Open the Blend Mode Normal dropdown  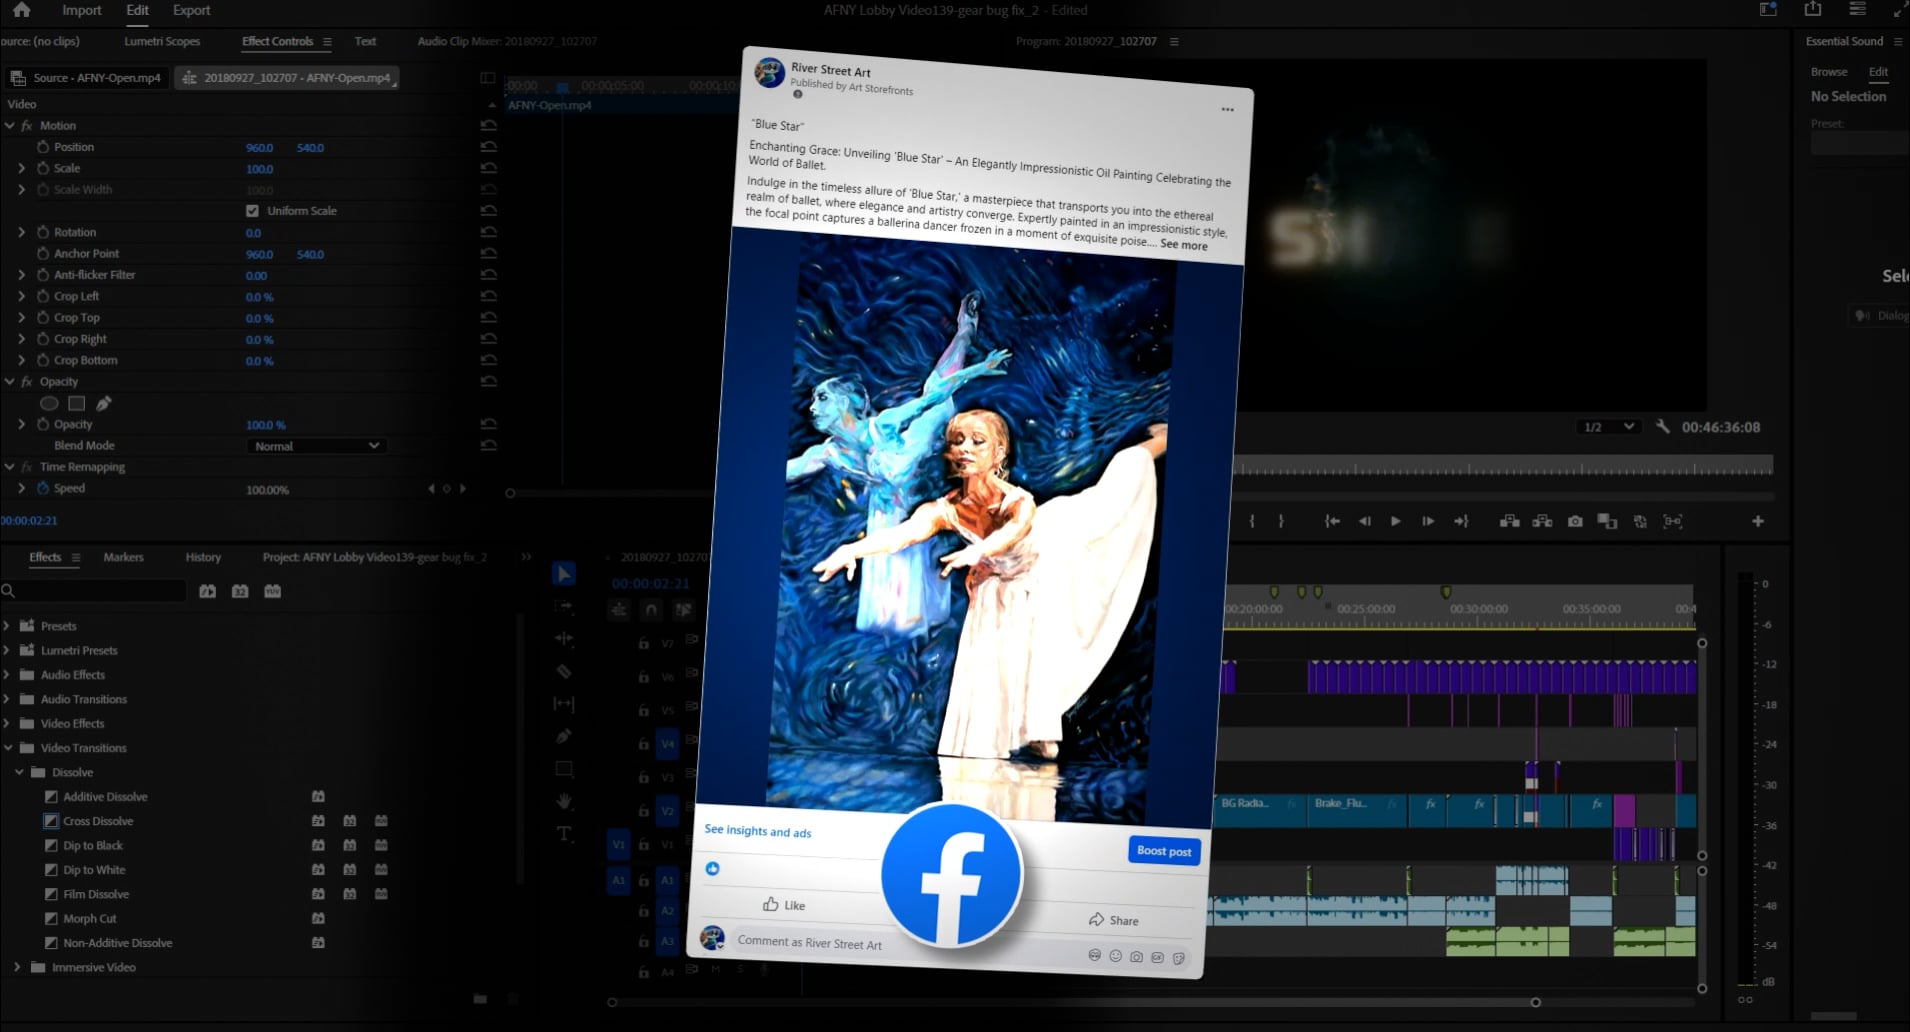(x=316, y=446)
